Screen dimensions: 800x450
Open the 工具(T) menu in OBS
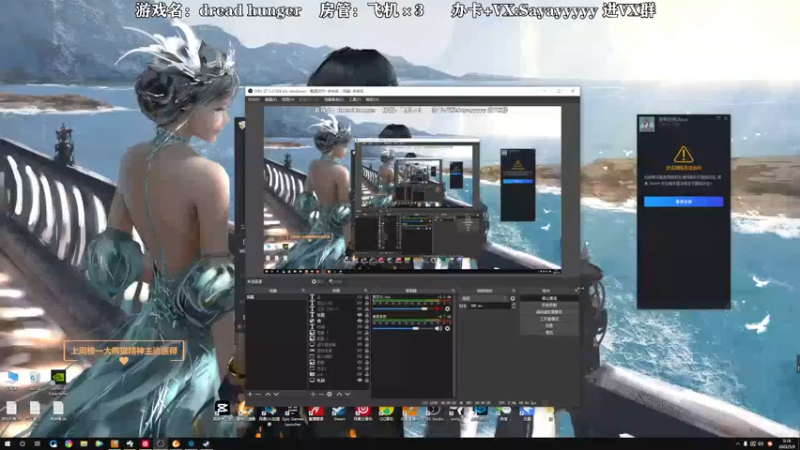(355, 100)
